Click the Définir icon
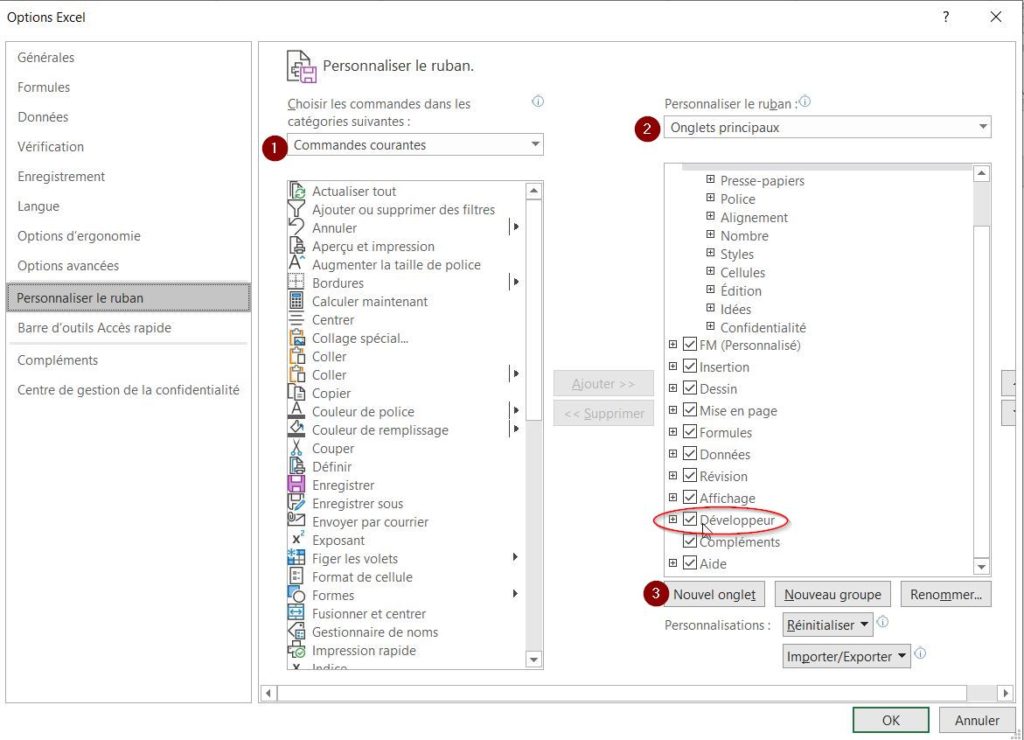1024x740 pixels. [296, 466]
